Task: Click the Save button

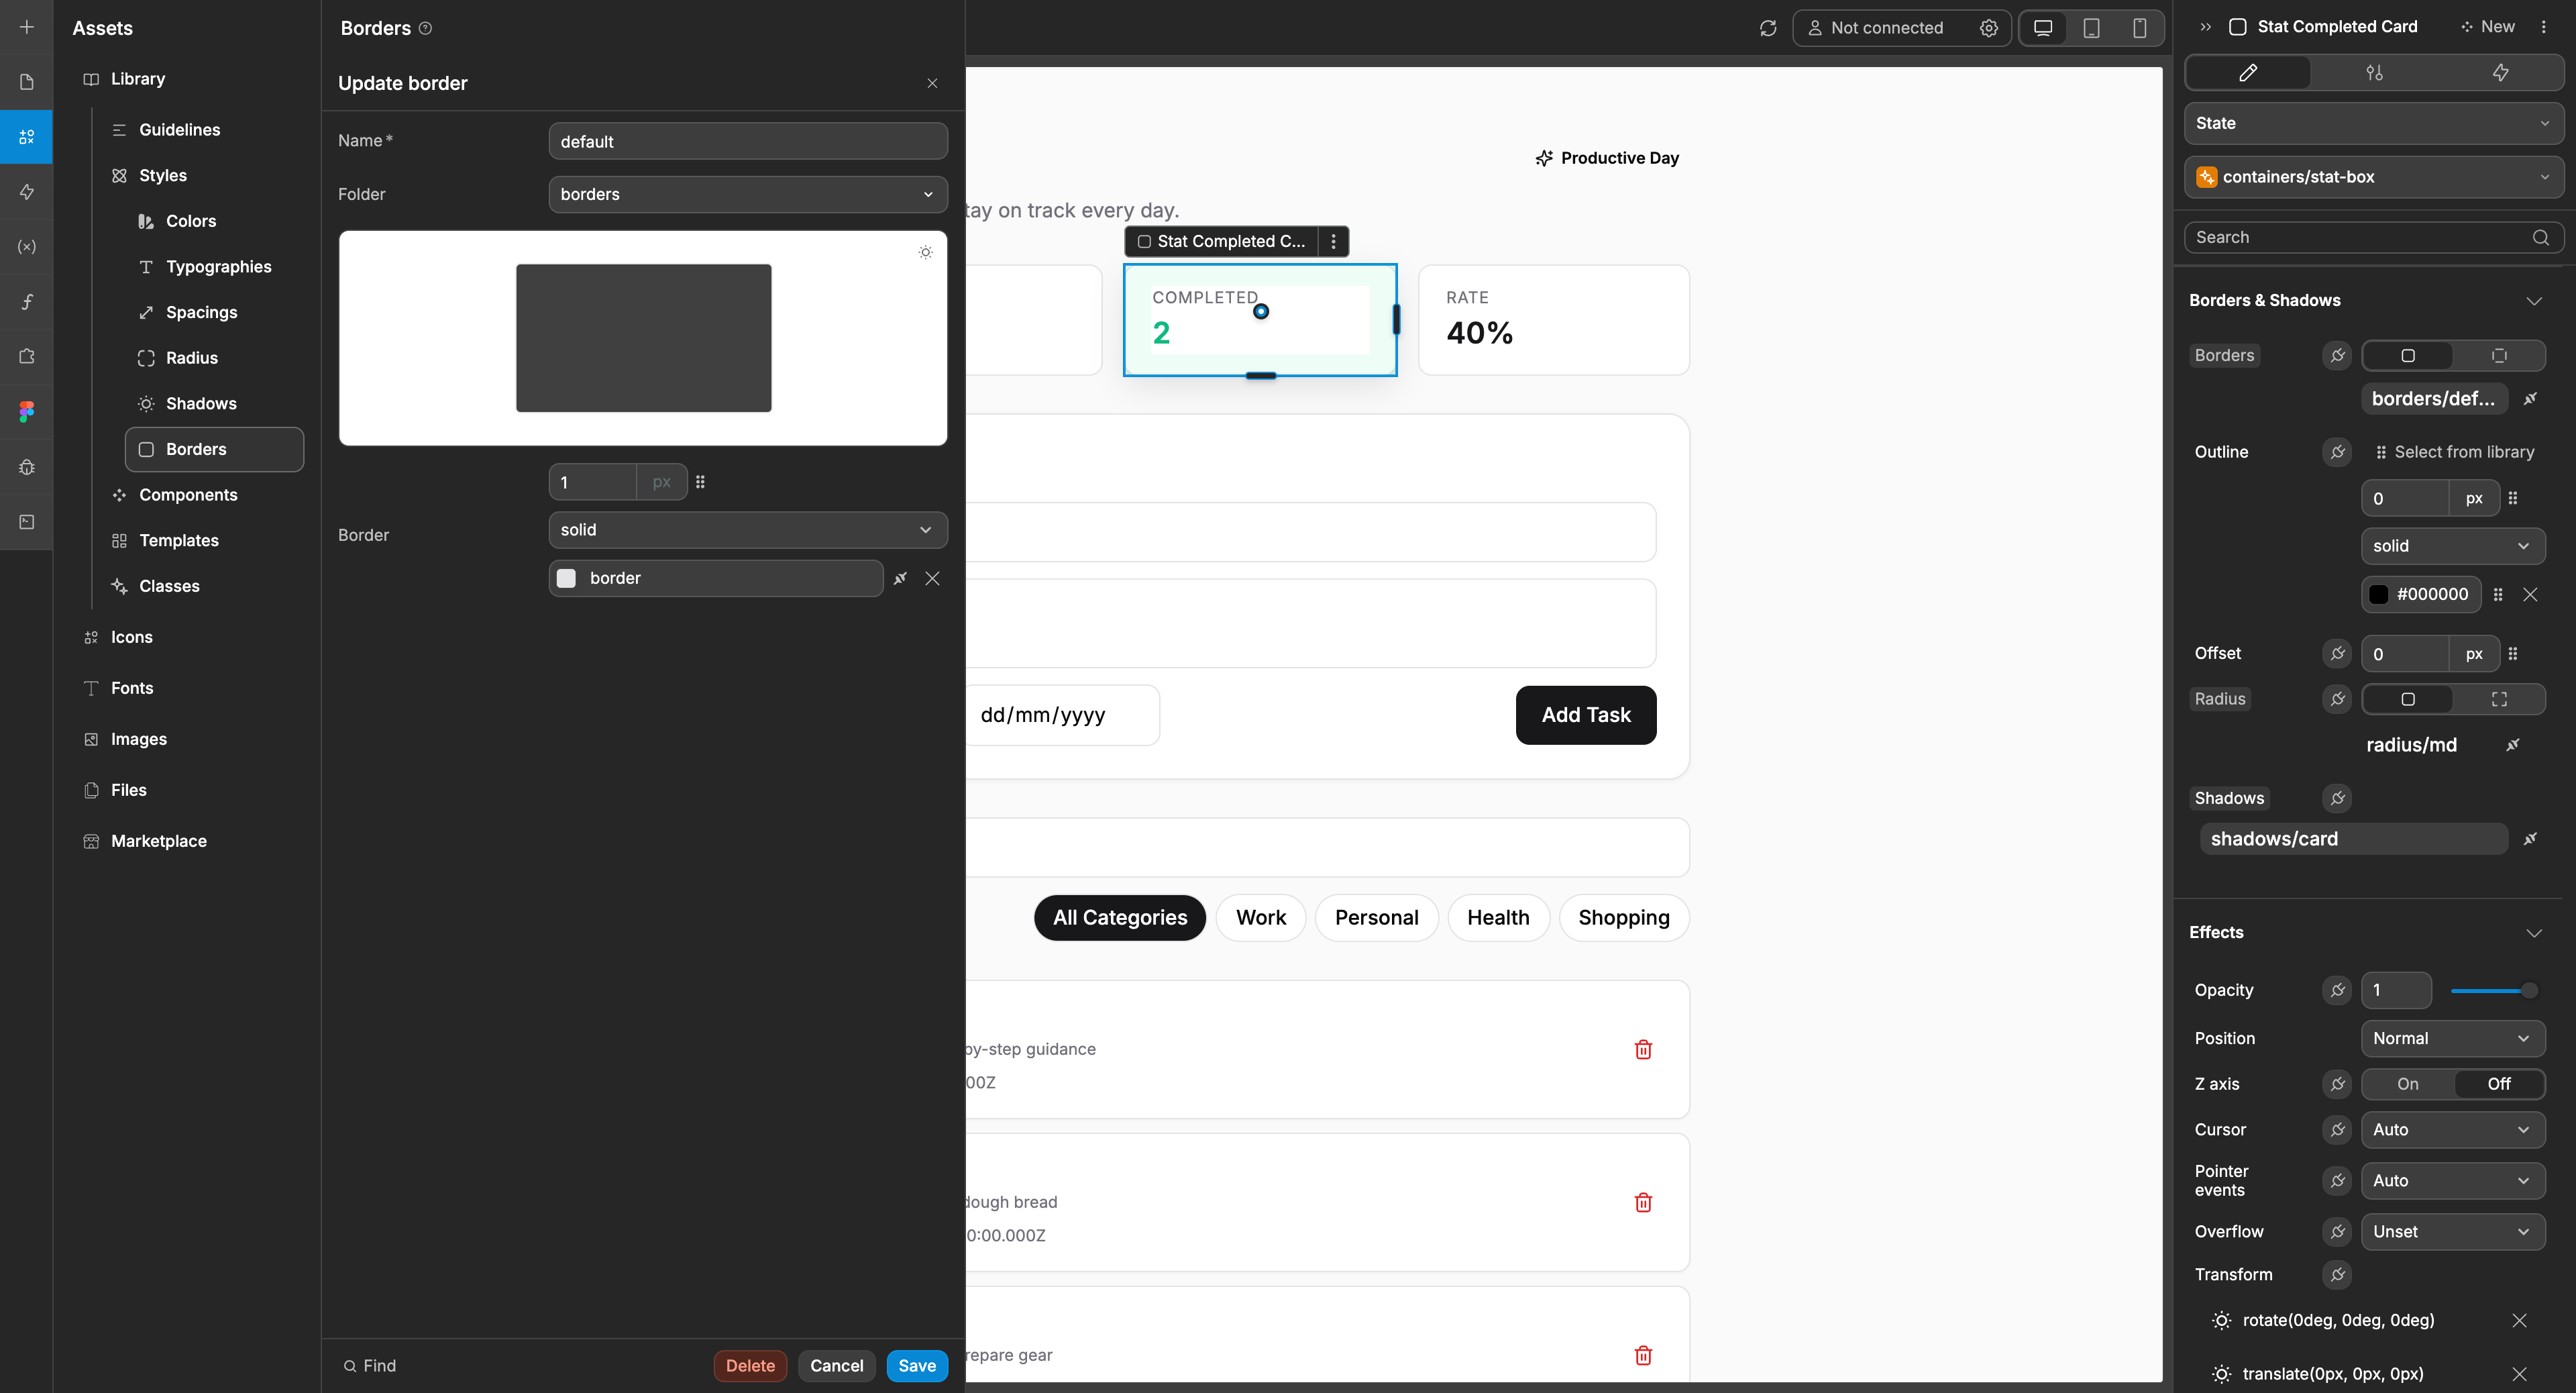Action: click(917, 1366)
